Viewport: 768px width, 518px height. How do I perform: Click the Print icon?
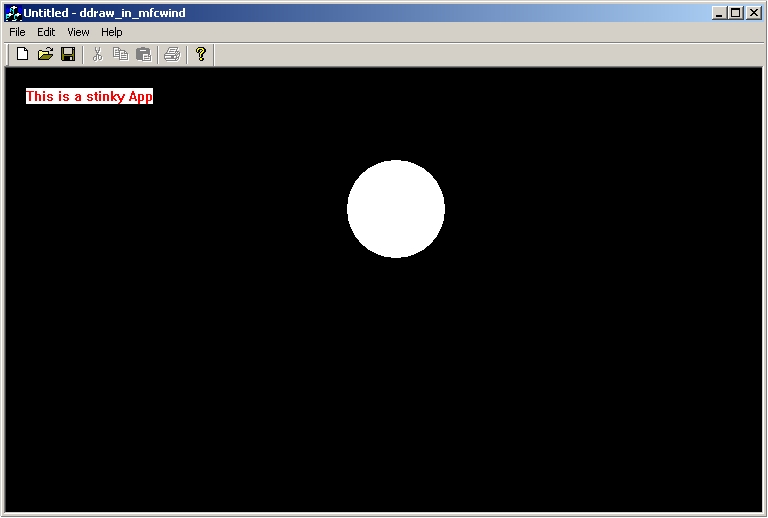coord(172,54)
